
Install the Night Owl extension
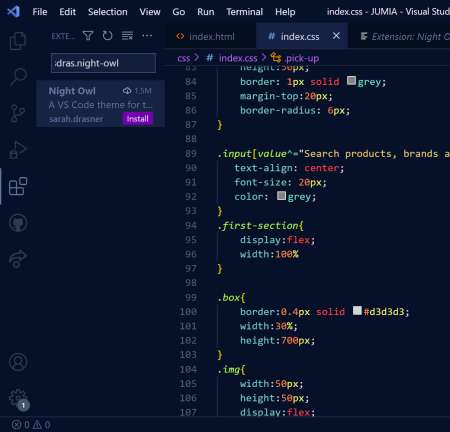tap(138, 119)
